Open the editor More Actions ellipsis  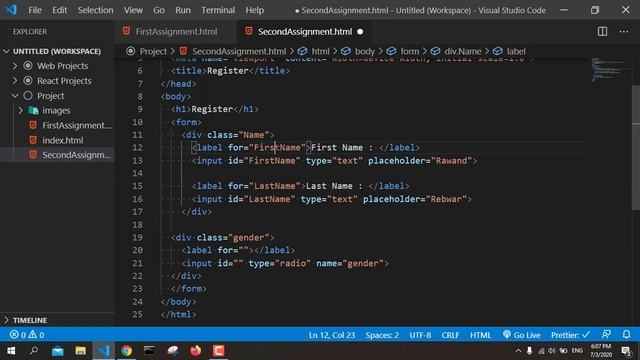624,31
